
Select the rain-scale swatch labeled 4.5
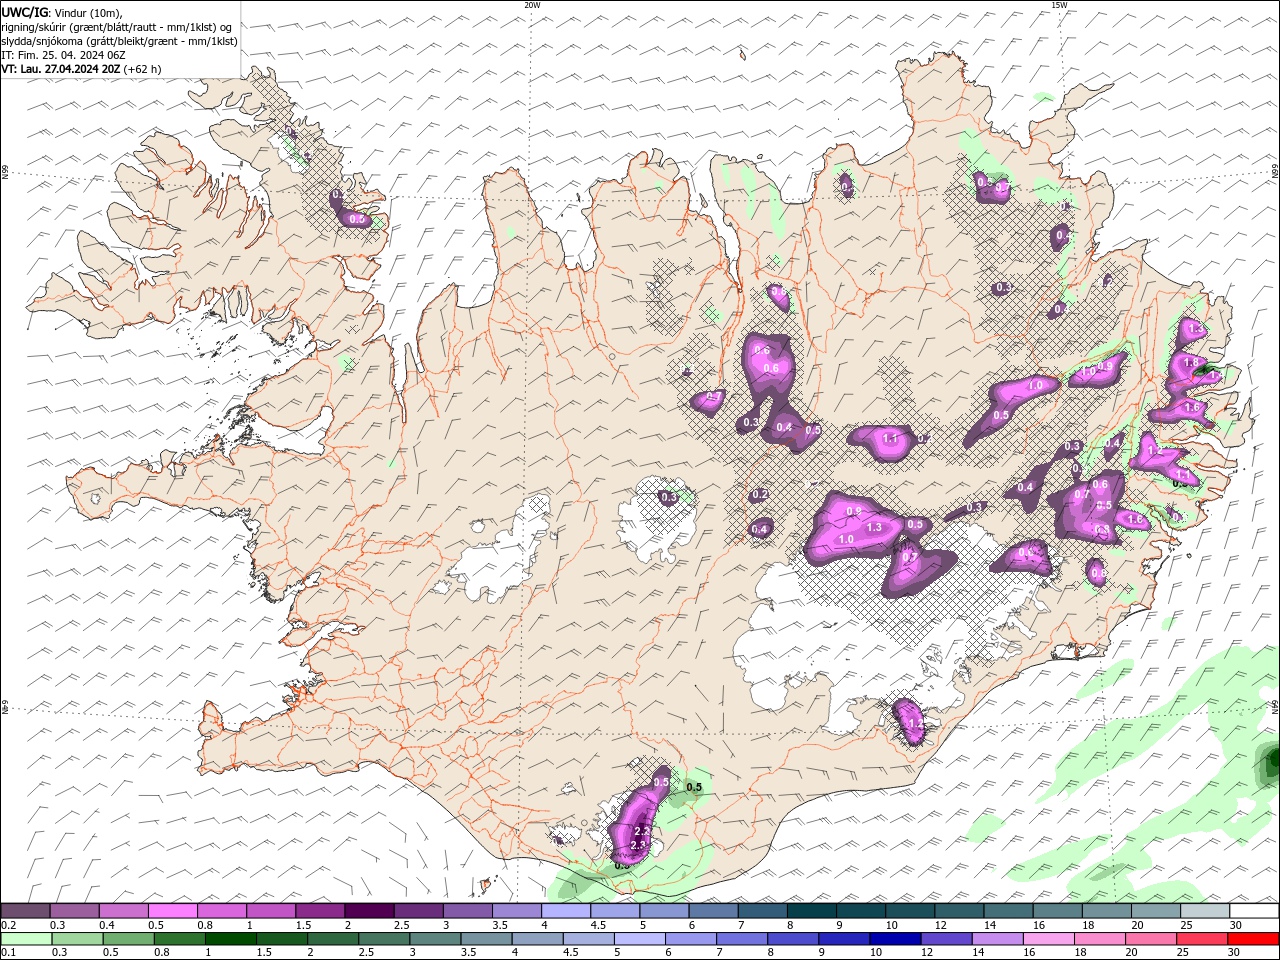pyautogui.click(x=587, y=939)
